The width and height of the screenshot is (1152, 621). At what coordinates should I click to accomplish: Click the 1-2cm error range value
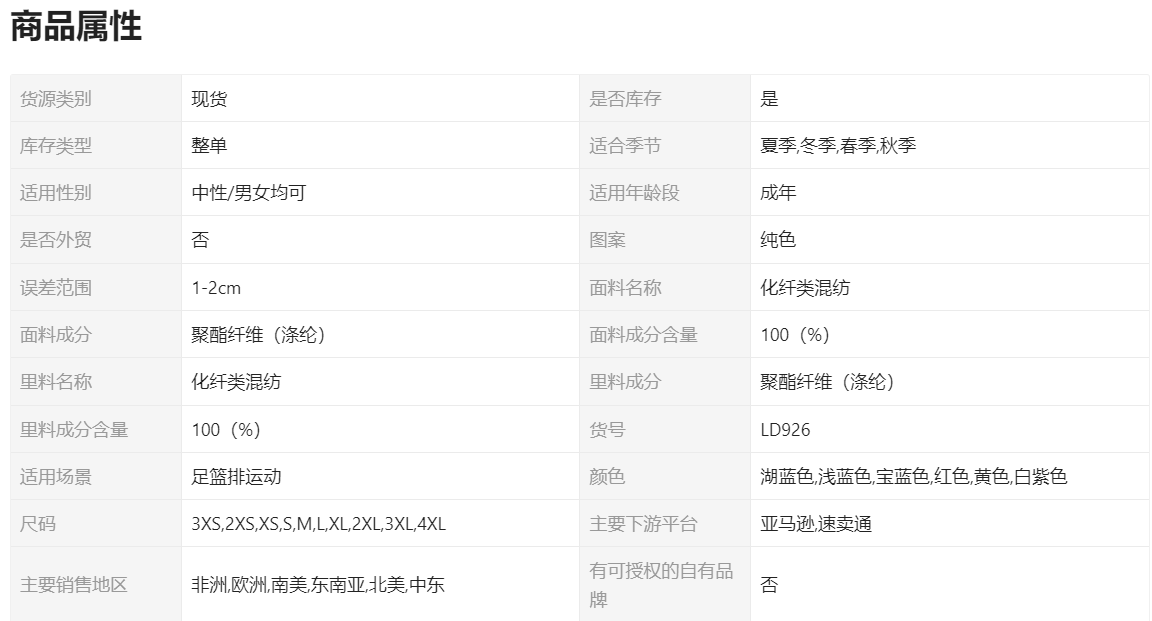coord(216,288)
